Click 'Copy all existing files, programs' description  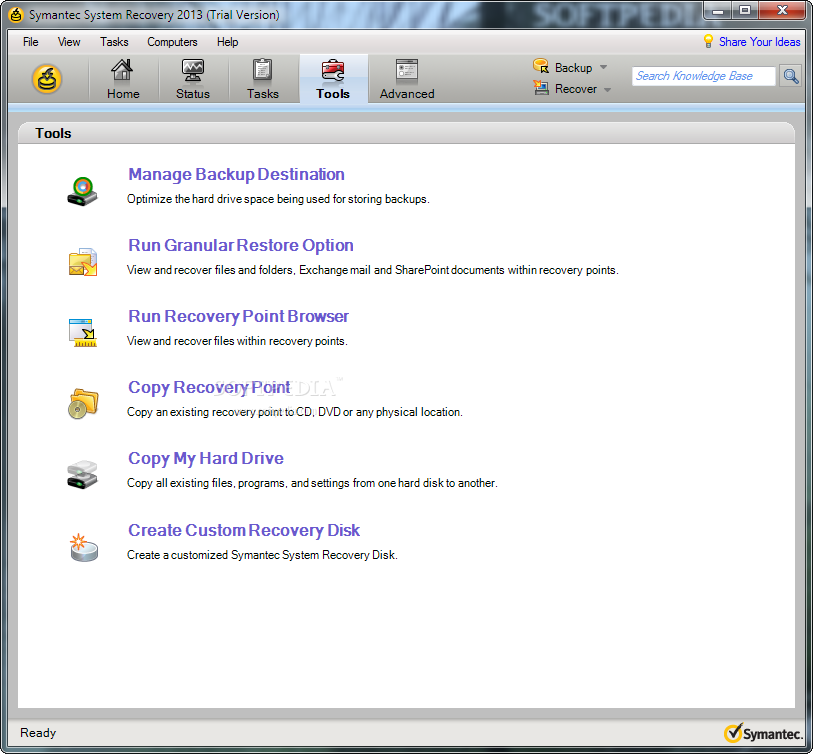click(x=312, y=483)
